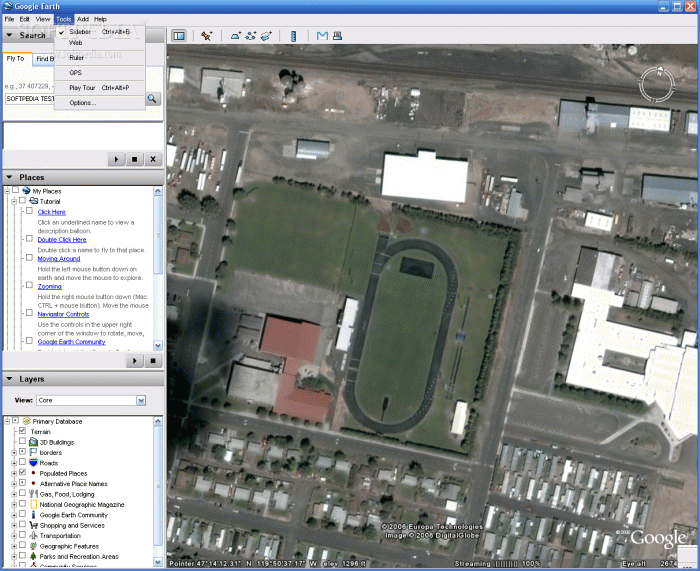This screenshot has width=700, height=571.
Task: Enable the Roads layer checkbox
Action: tap(22, 462)
